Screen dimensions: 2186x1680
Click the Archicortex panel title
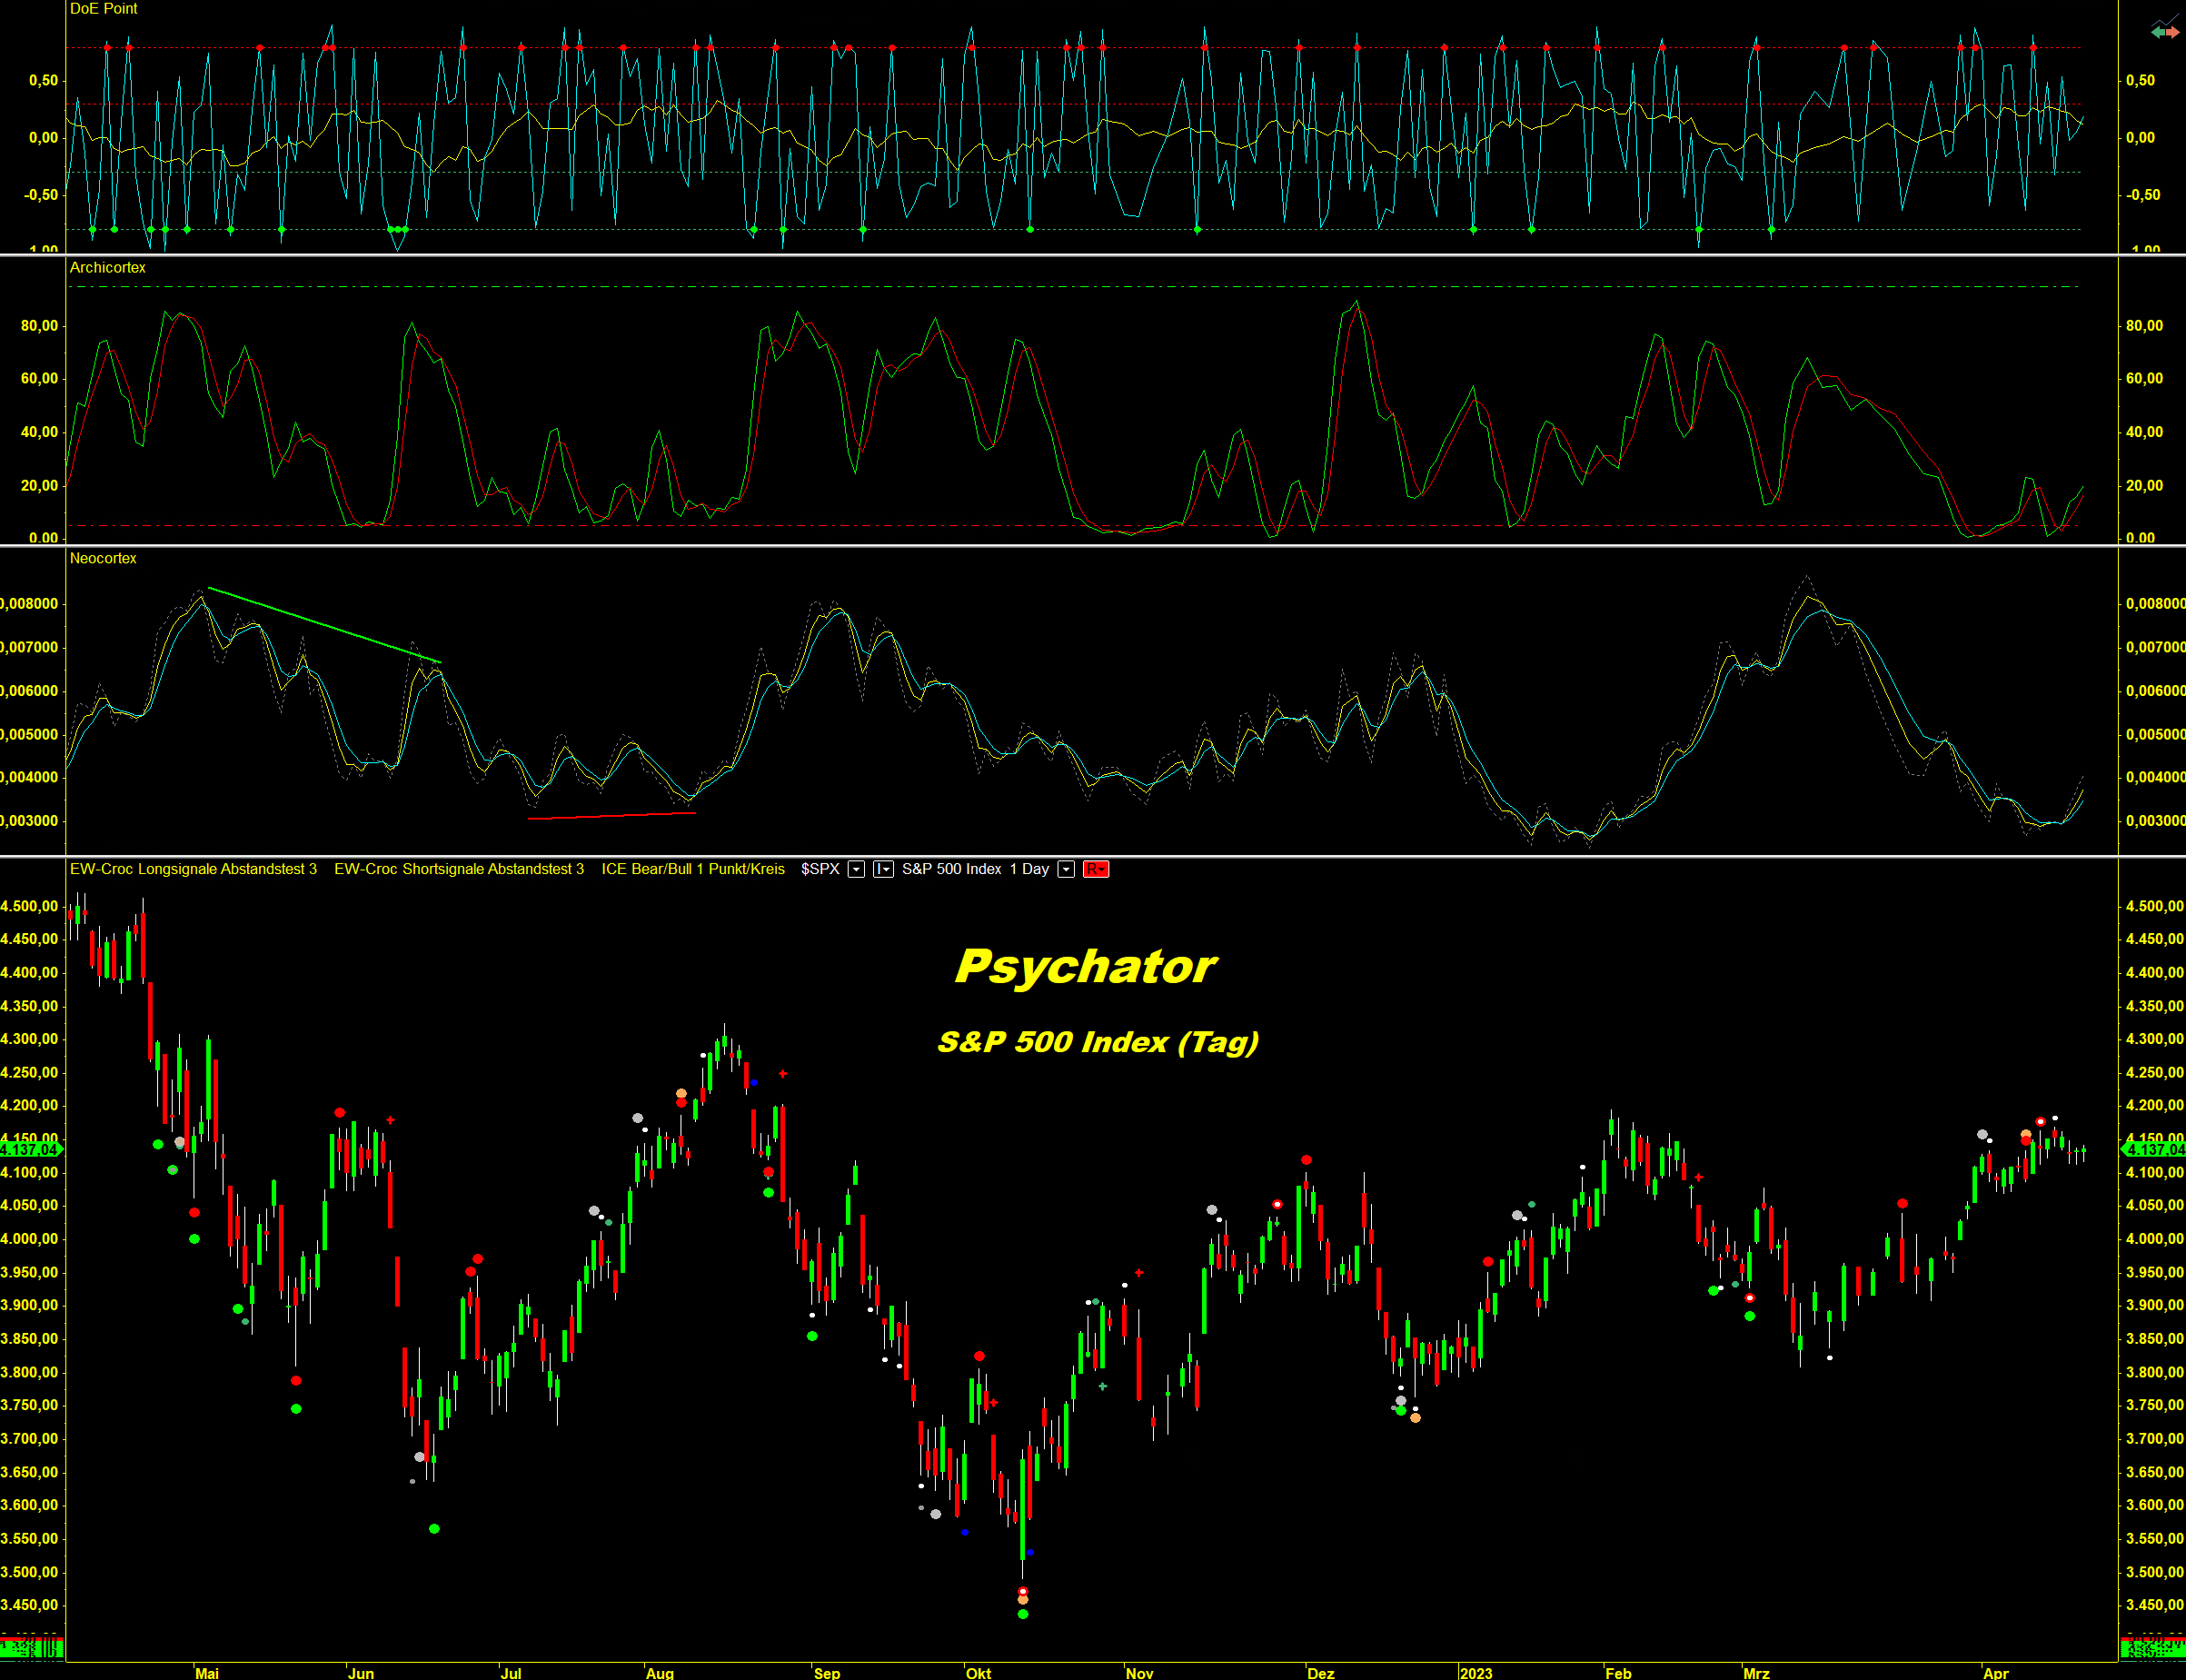tap(107, 268)
